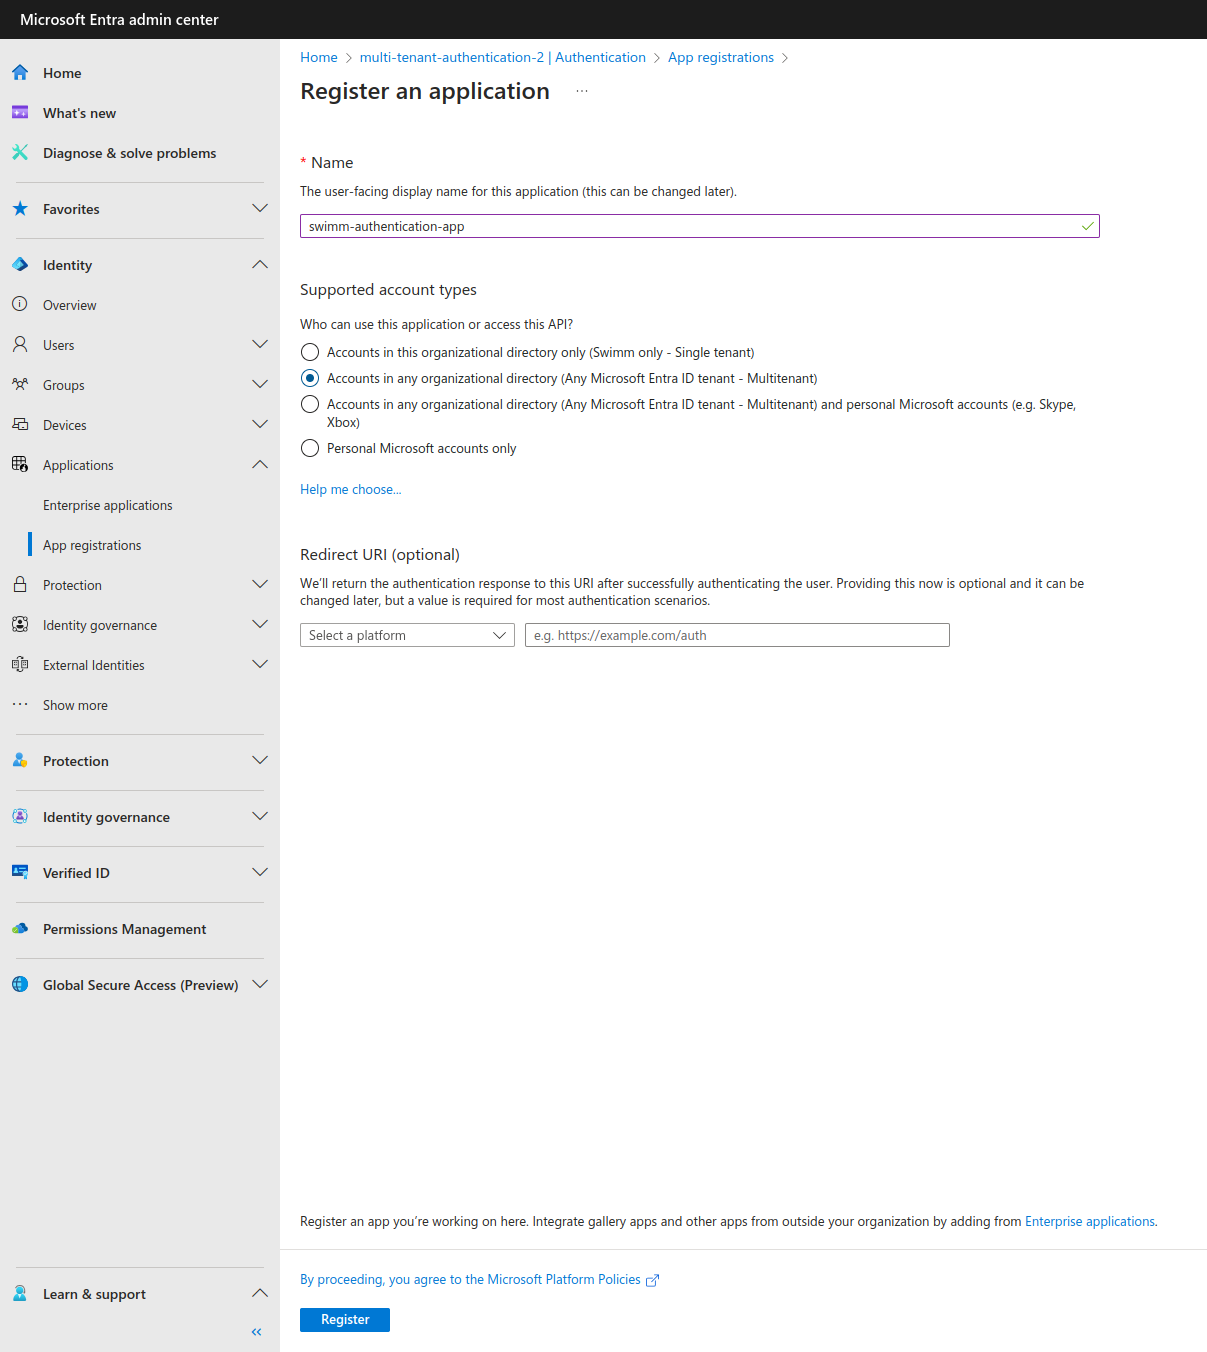Viewport: 1207px width, 1352px height.
Task: Click the Verified ID card icon
Action: 20,872
